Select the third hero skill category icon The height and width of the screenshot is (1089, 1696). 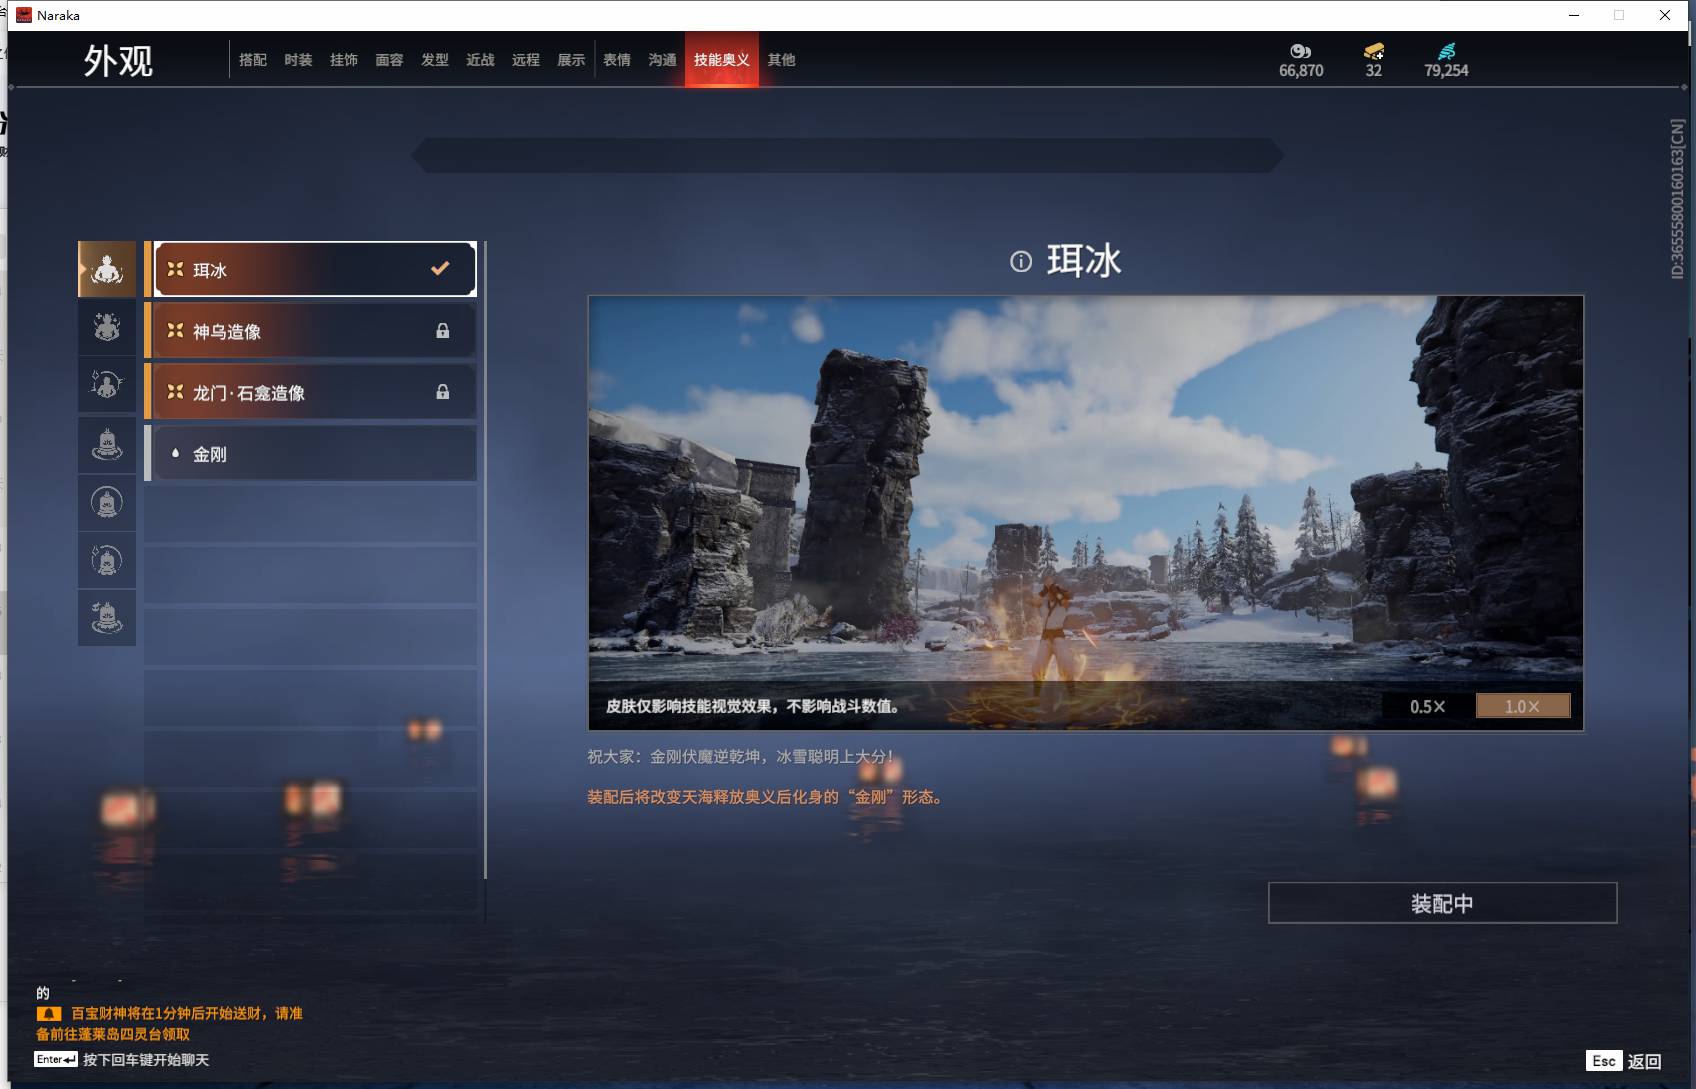click(x=107, y=385)
